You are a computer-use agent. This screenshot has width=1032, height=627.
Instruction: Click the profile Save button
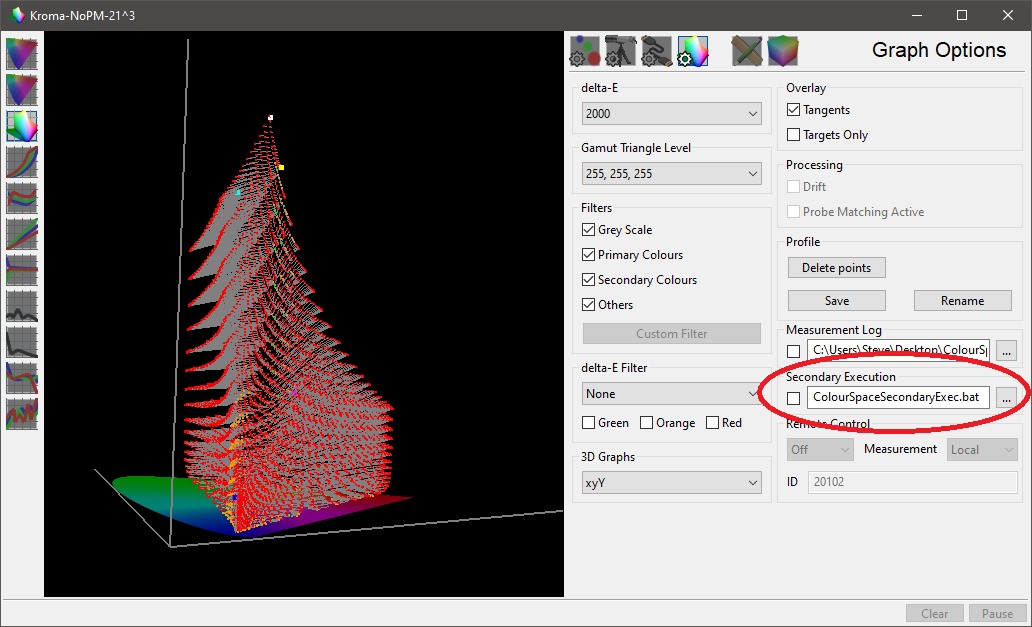(x=836, y=301)
